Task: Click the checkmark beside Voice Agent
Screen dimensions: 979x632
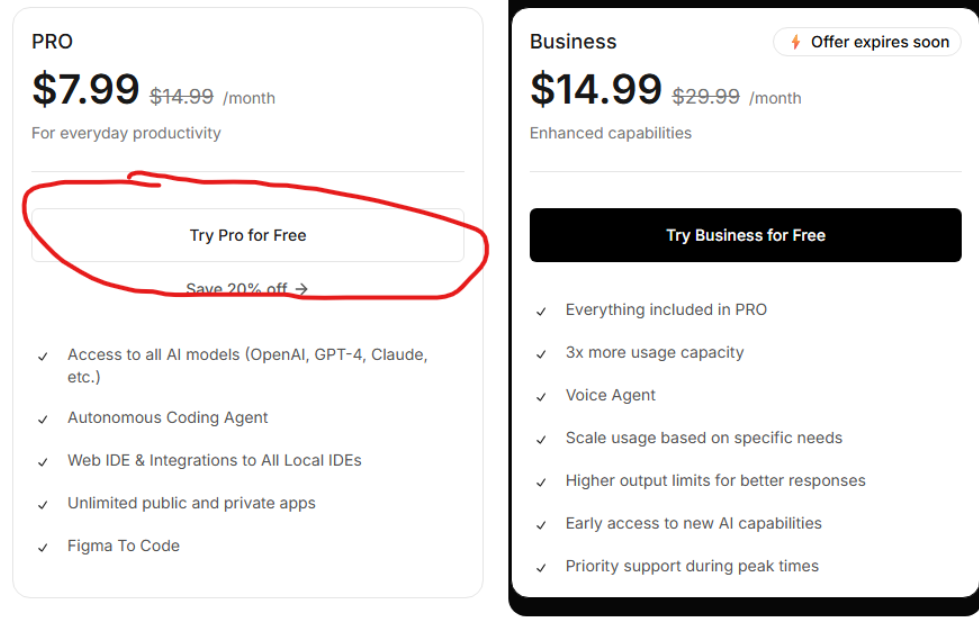Action: point(541,397)
